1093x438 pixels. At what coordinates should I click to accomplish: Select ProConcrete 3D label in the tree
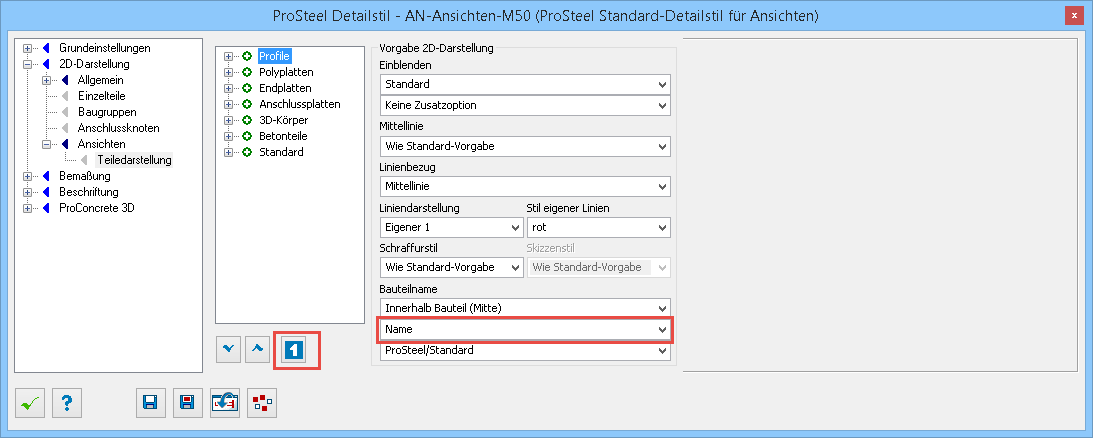pyautogui.click(x=97, y=208)
